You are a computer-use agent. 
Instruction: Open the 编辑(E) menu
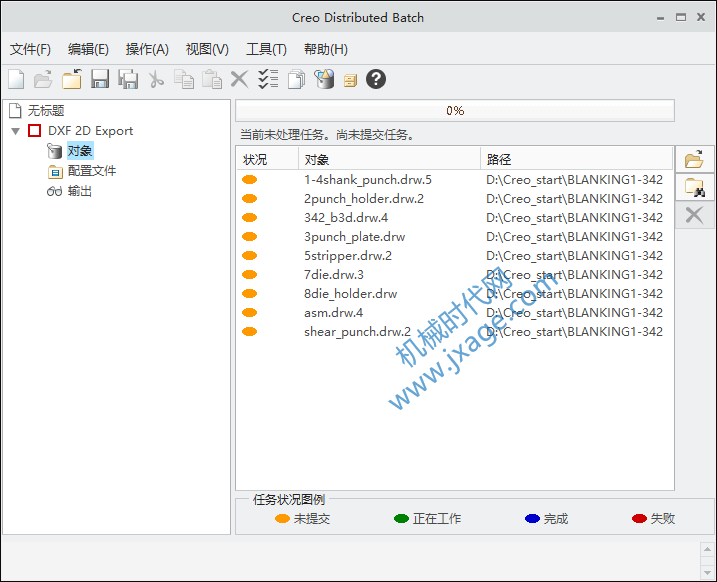tap(88, 49)
